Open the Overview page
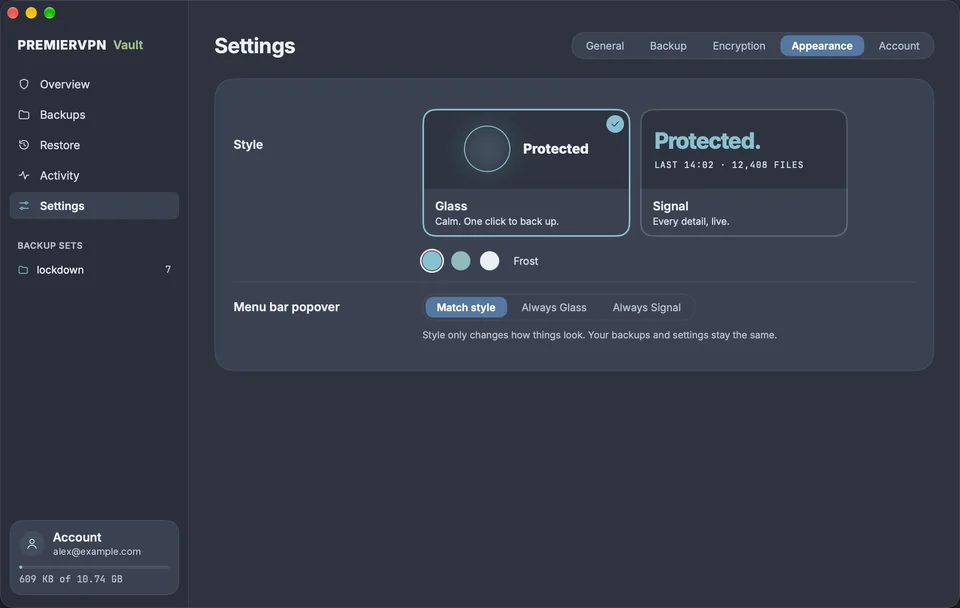 click(94, 84)
